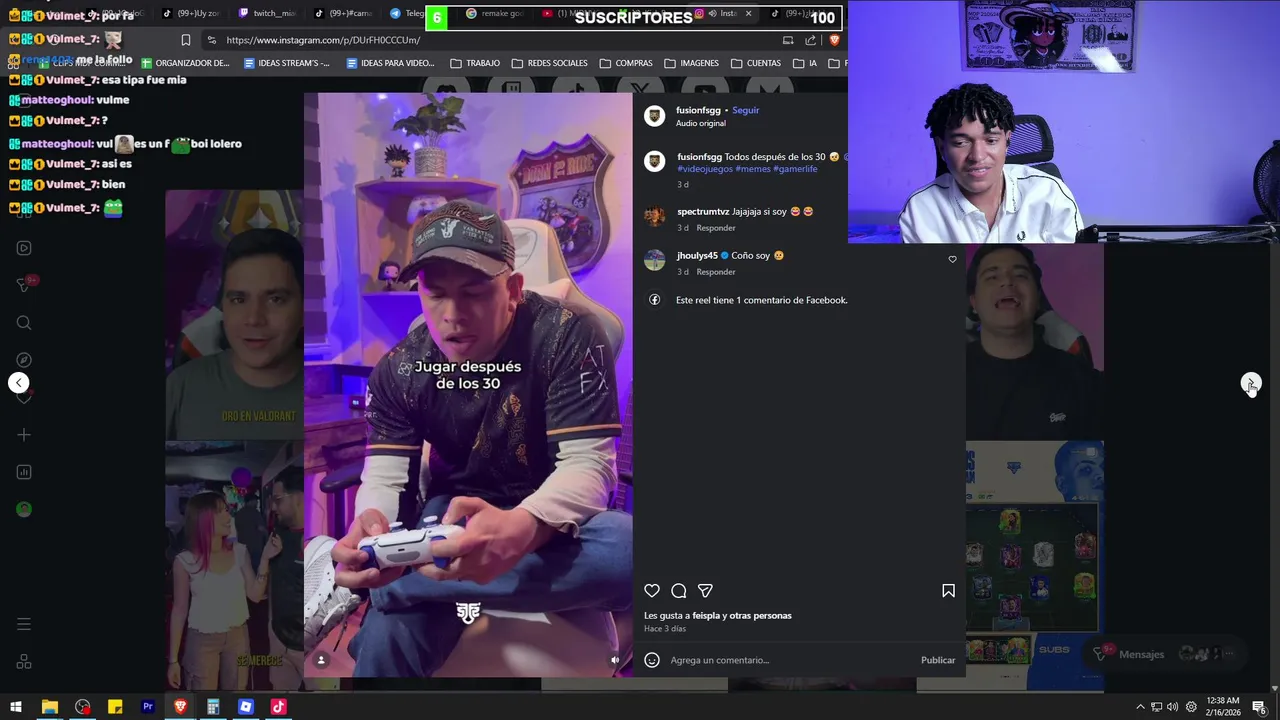Like the reel with the heart icon
Viewport: 1280px width, 720px height.
click(652, 591)
